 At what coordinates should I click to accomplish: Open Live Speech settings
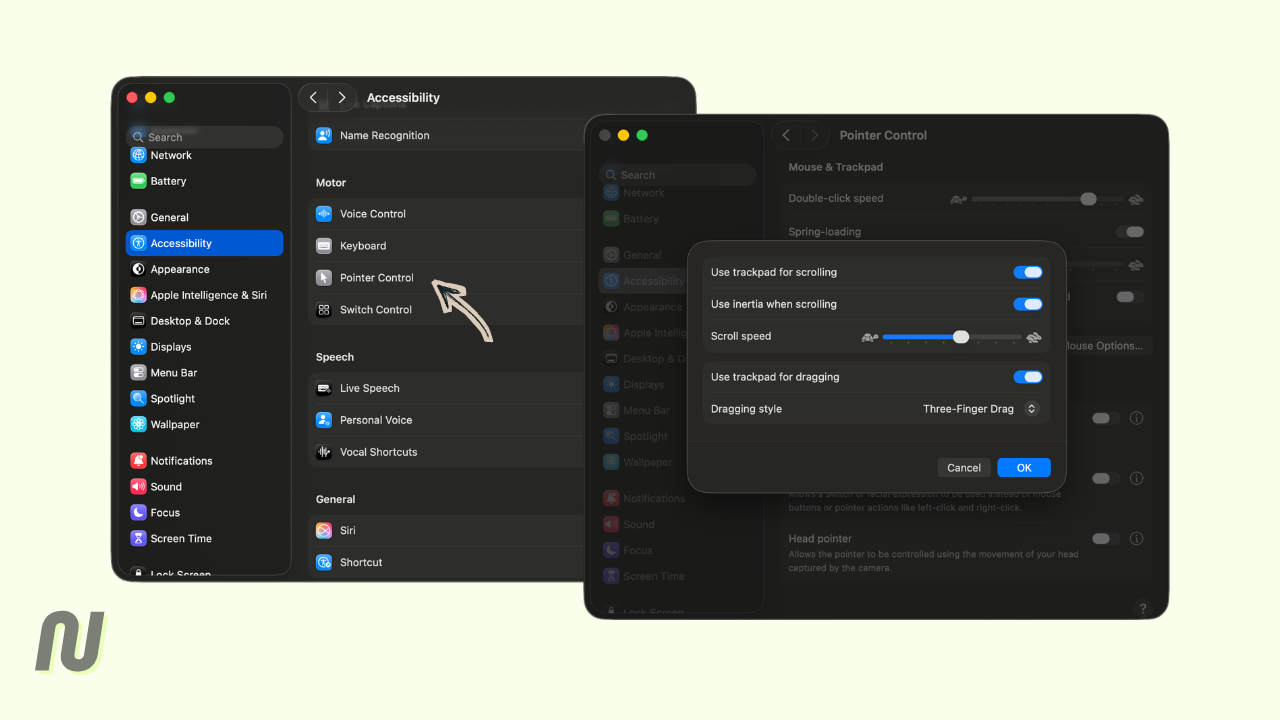coord(368,387)
